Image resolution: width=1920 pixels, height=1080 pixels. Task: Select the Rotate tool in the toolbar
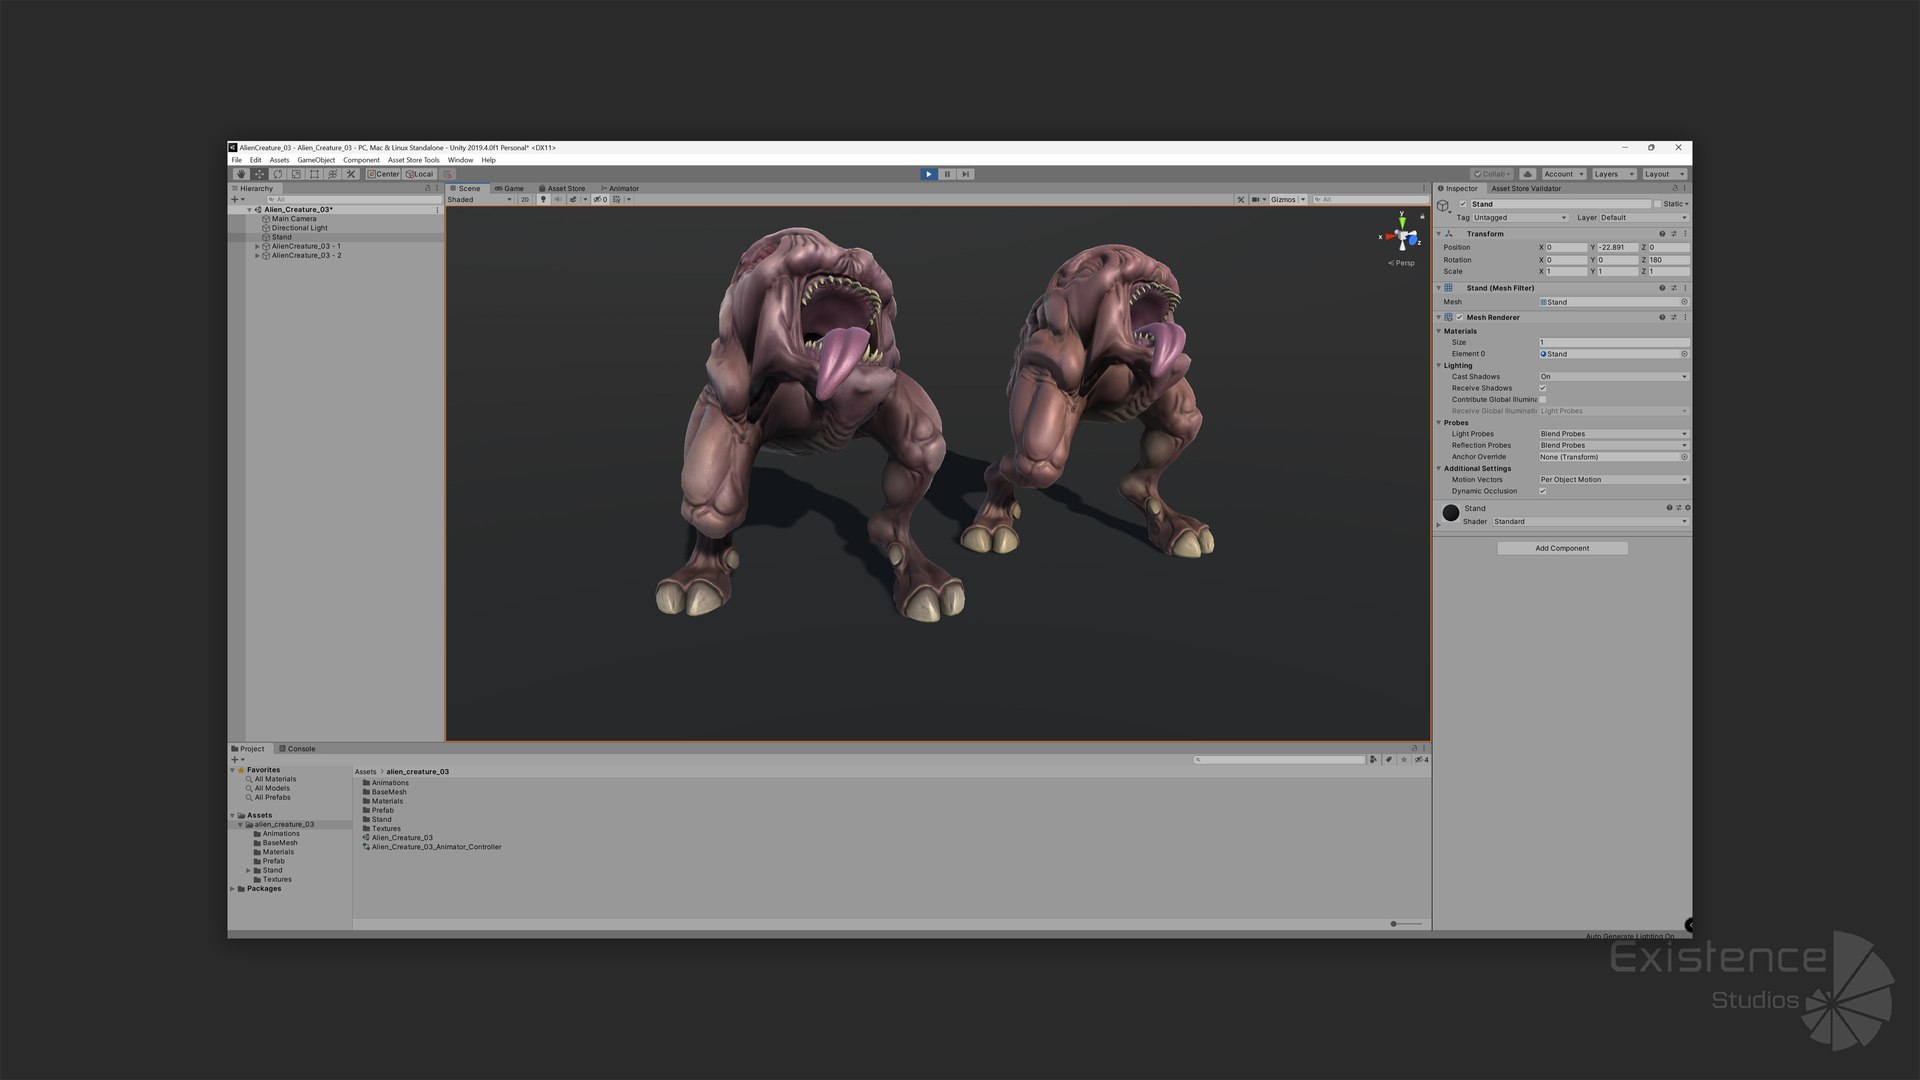click(278, 174)
